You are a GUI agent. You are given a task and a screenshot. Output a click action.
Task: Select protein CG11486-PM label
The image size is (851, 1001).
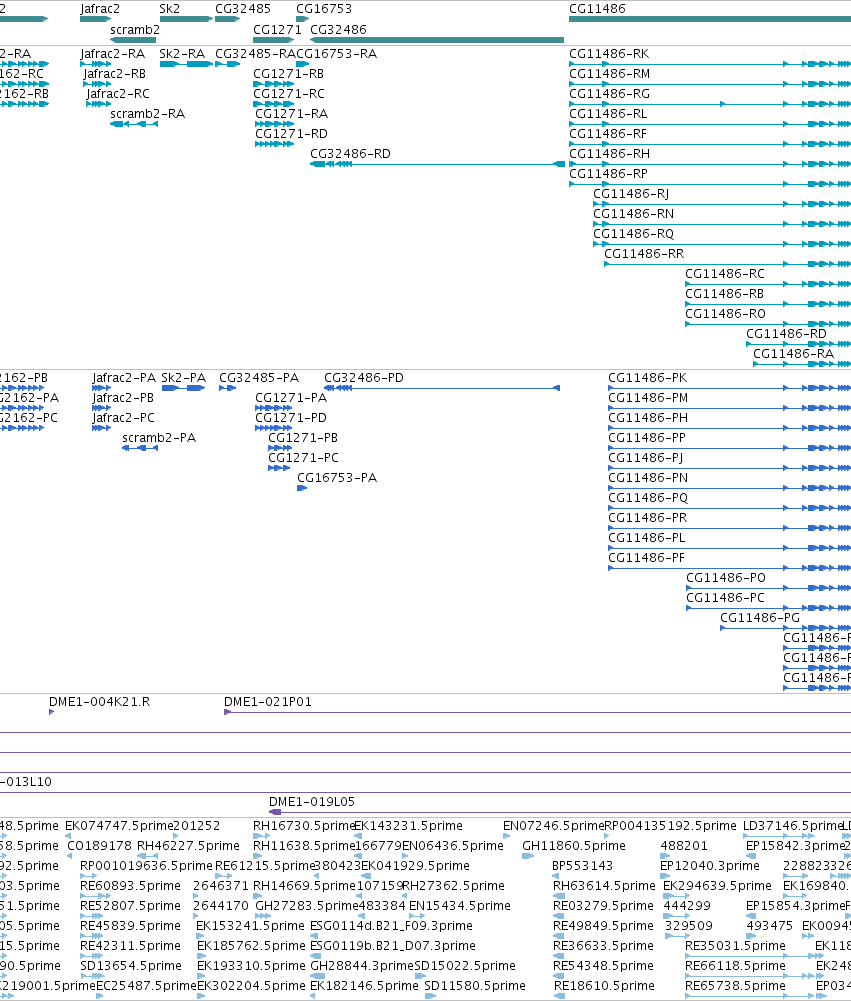coord(648,398)
